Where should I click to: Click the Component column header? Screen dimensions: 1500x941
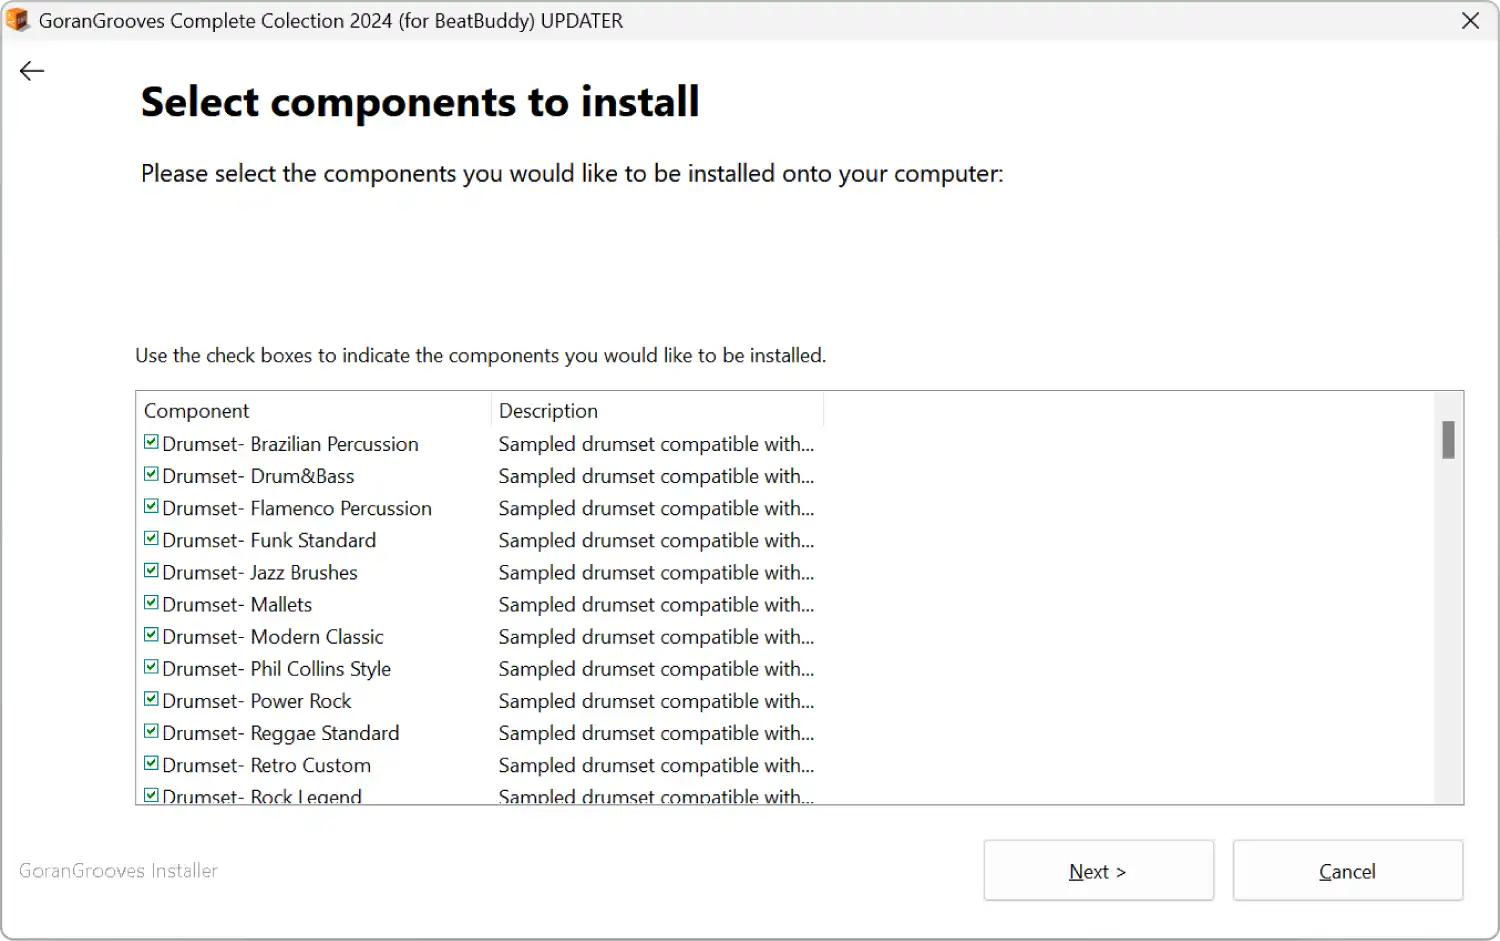click(x=313, y=410)
